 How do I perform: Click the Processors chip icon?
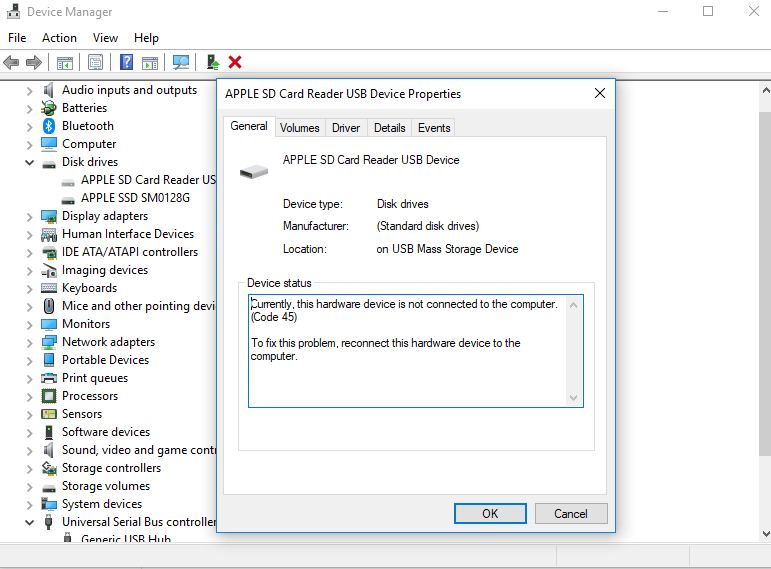click(49, 396)
